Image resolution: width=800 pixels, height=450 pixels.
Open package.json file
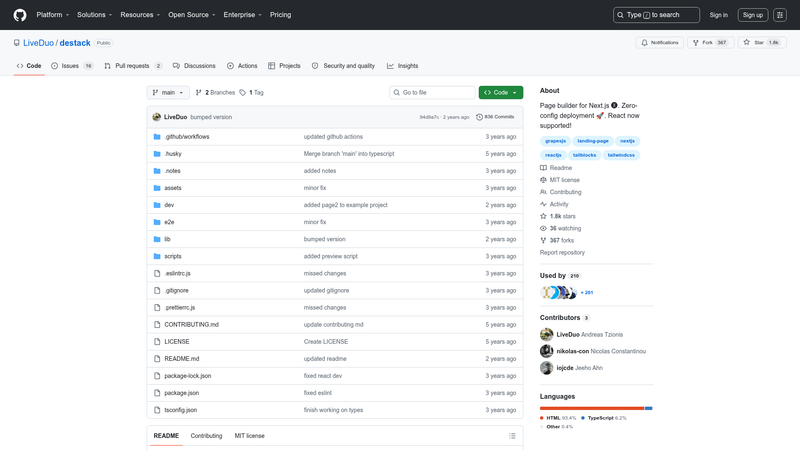(x=182, y=393)
